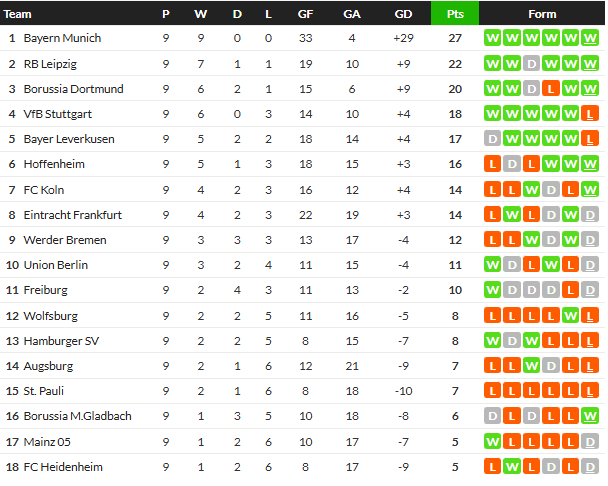The height and width of the screenshot is (486, 608).
Task: Sort by the GD column header
Action: (403, 14)
